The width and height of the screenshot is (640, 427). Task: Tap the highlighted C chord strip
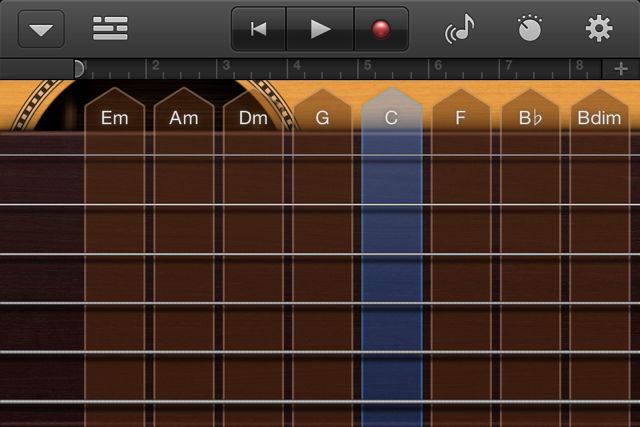(392, 257)
